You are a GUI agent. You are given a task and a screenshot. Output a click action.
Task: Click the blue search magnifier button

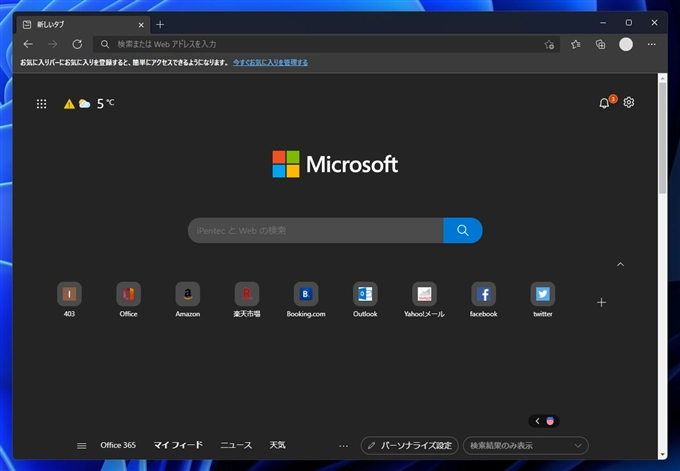pos(462,230)
